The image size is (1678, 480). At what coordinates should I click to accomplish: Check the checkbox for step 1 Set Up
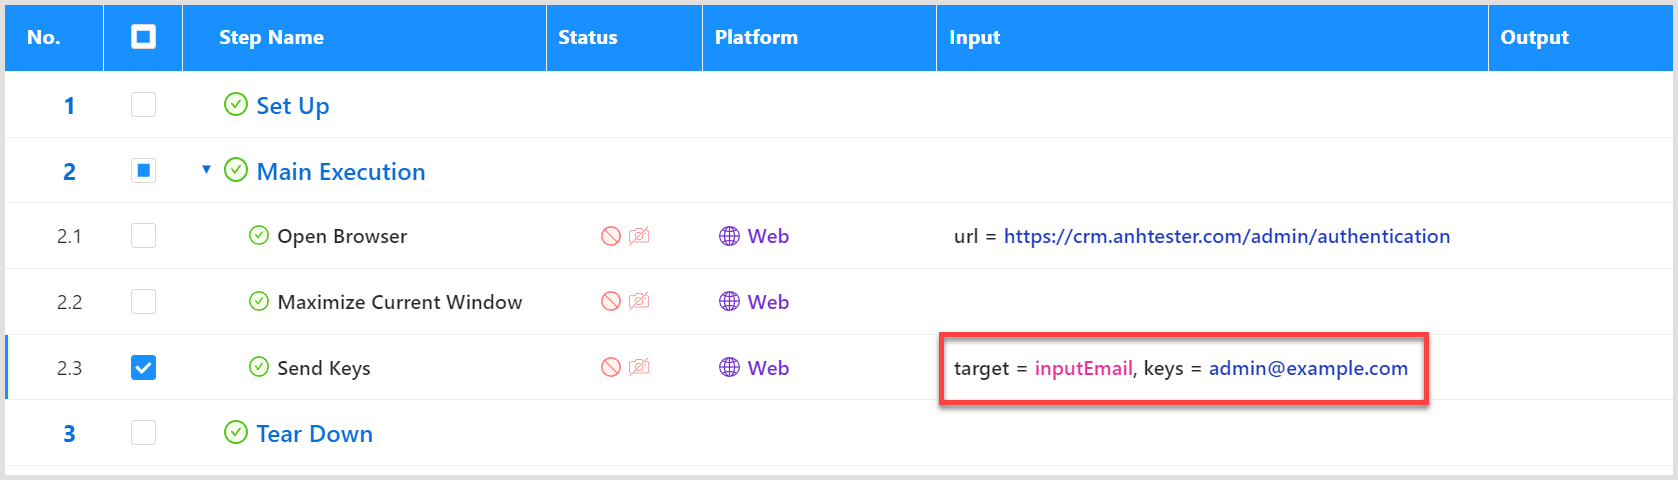coord(144,104)
